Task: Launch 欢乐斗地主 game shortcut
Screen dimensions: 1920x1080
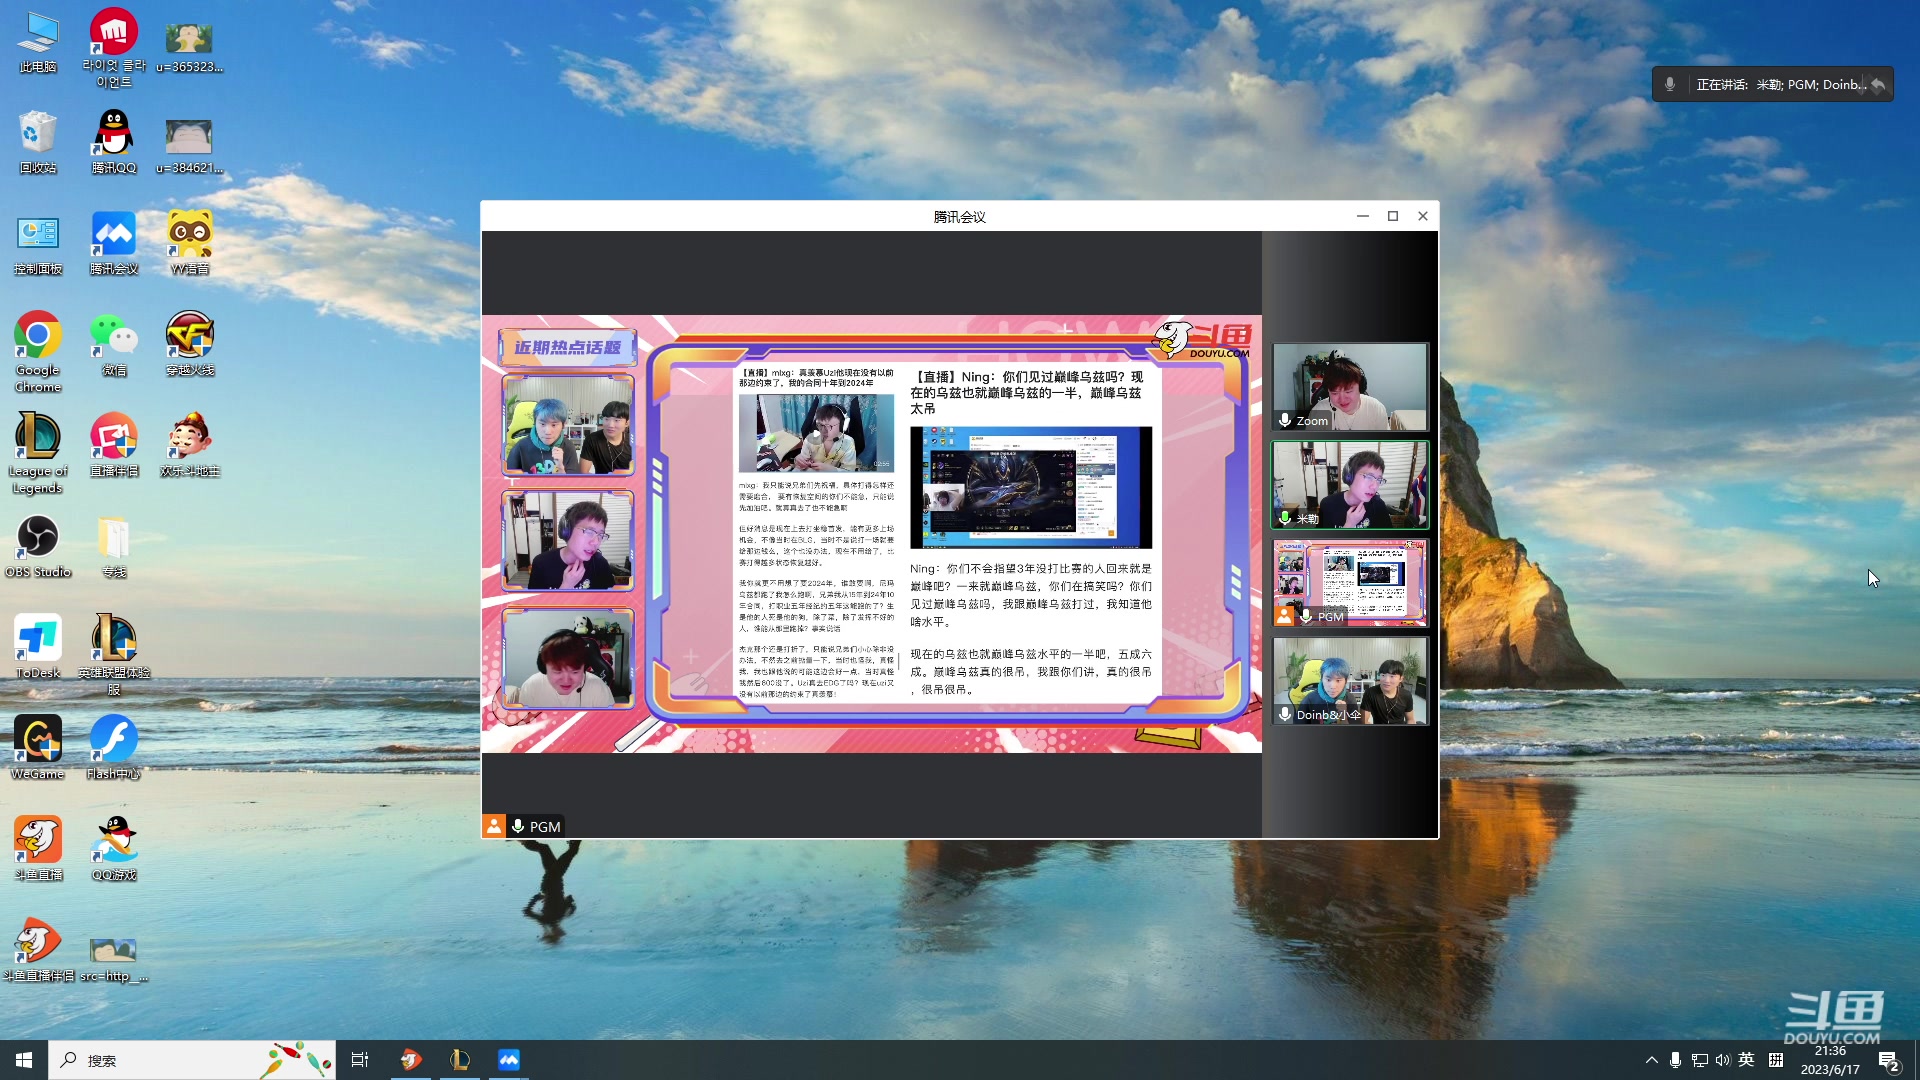Action: (189, 445)
